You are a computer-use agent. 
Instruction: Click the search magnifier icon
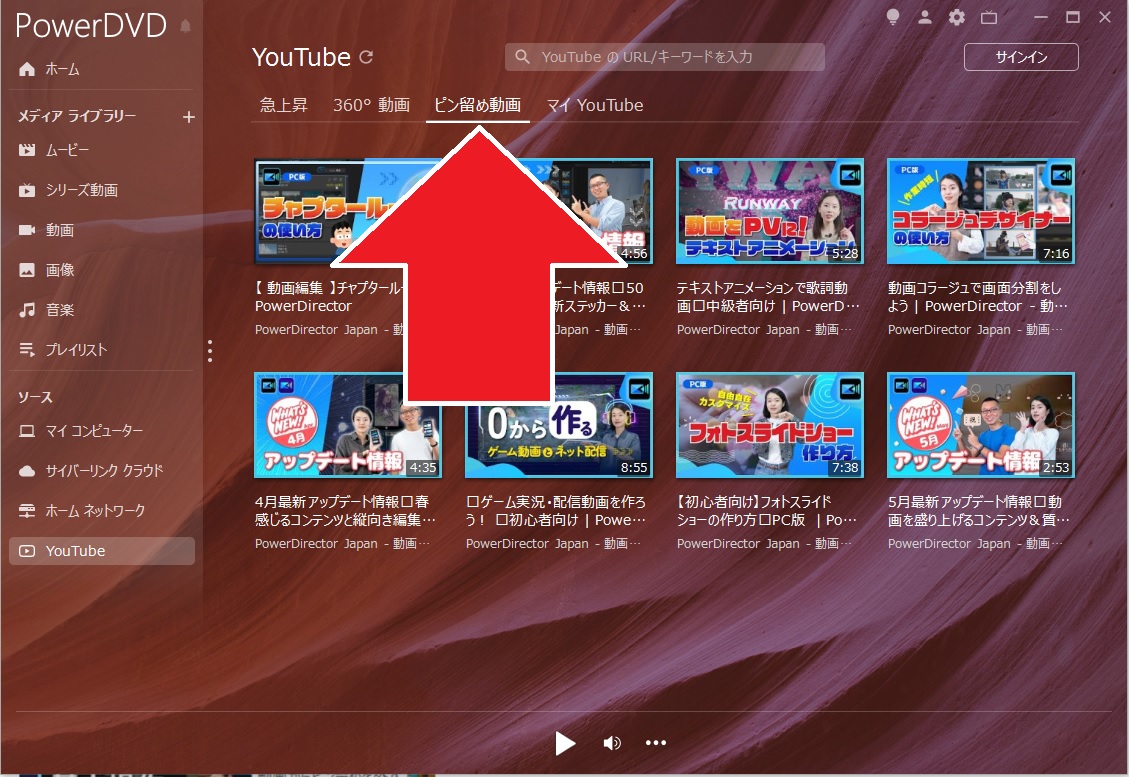(523, 57)
